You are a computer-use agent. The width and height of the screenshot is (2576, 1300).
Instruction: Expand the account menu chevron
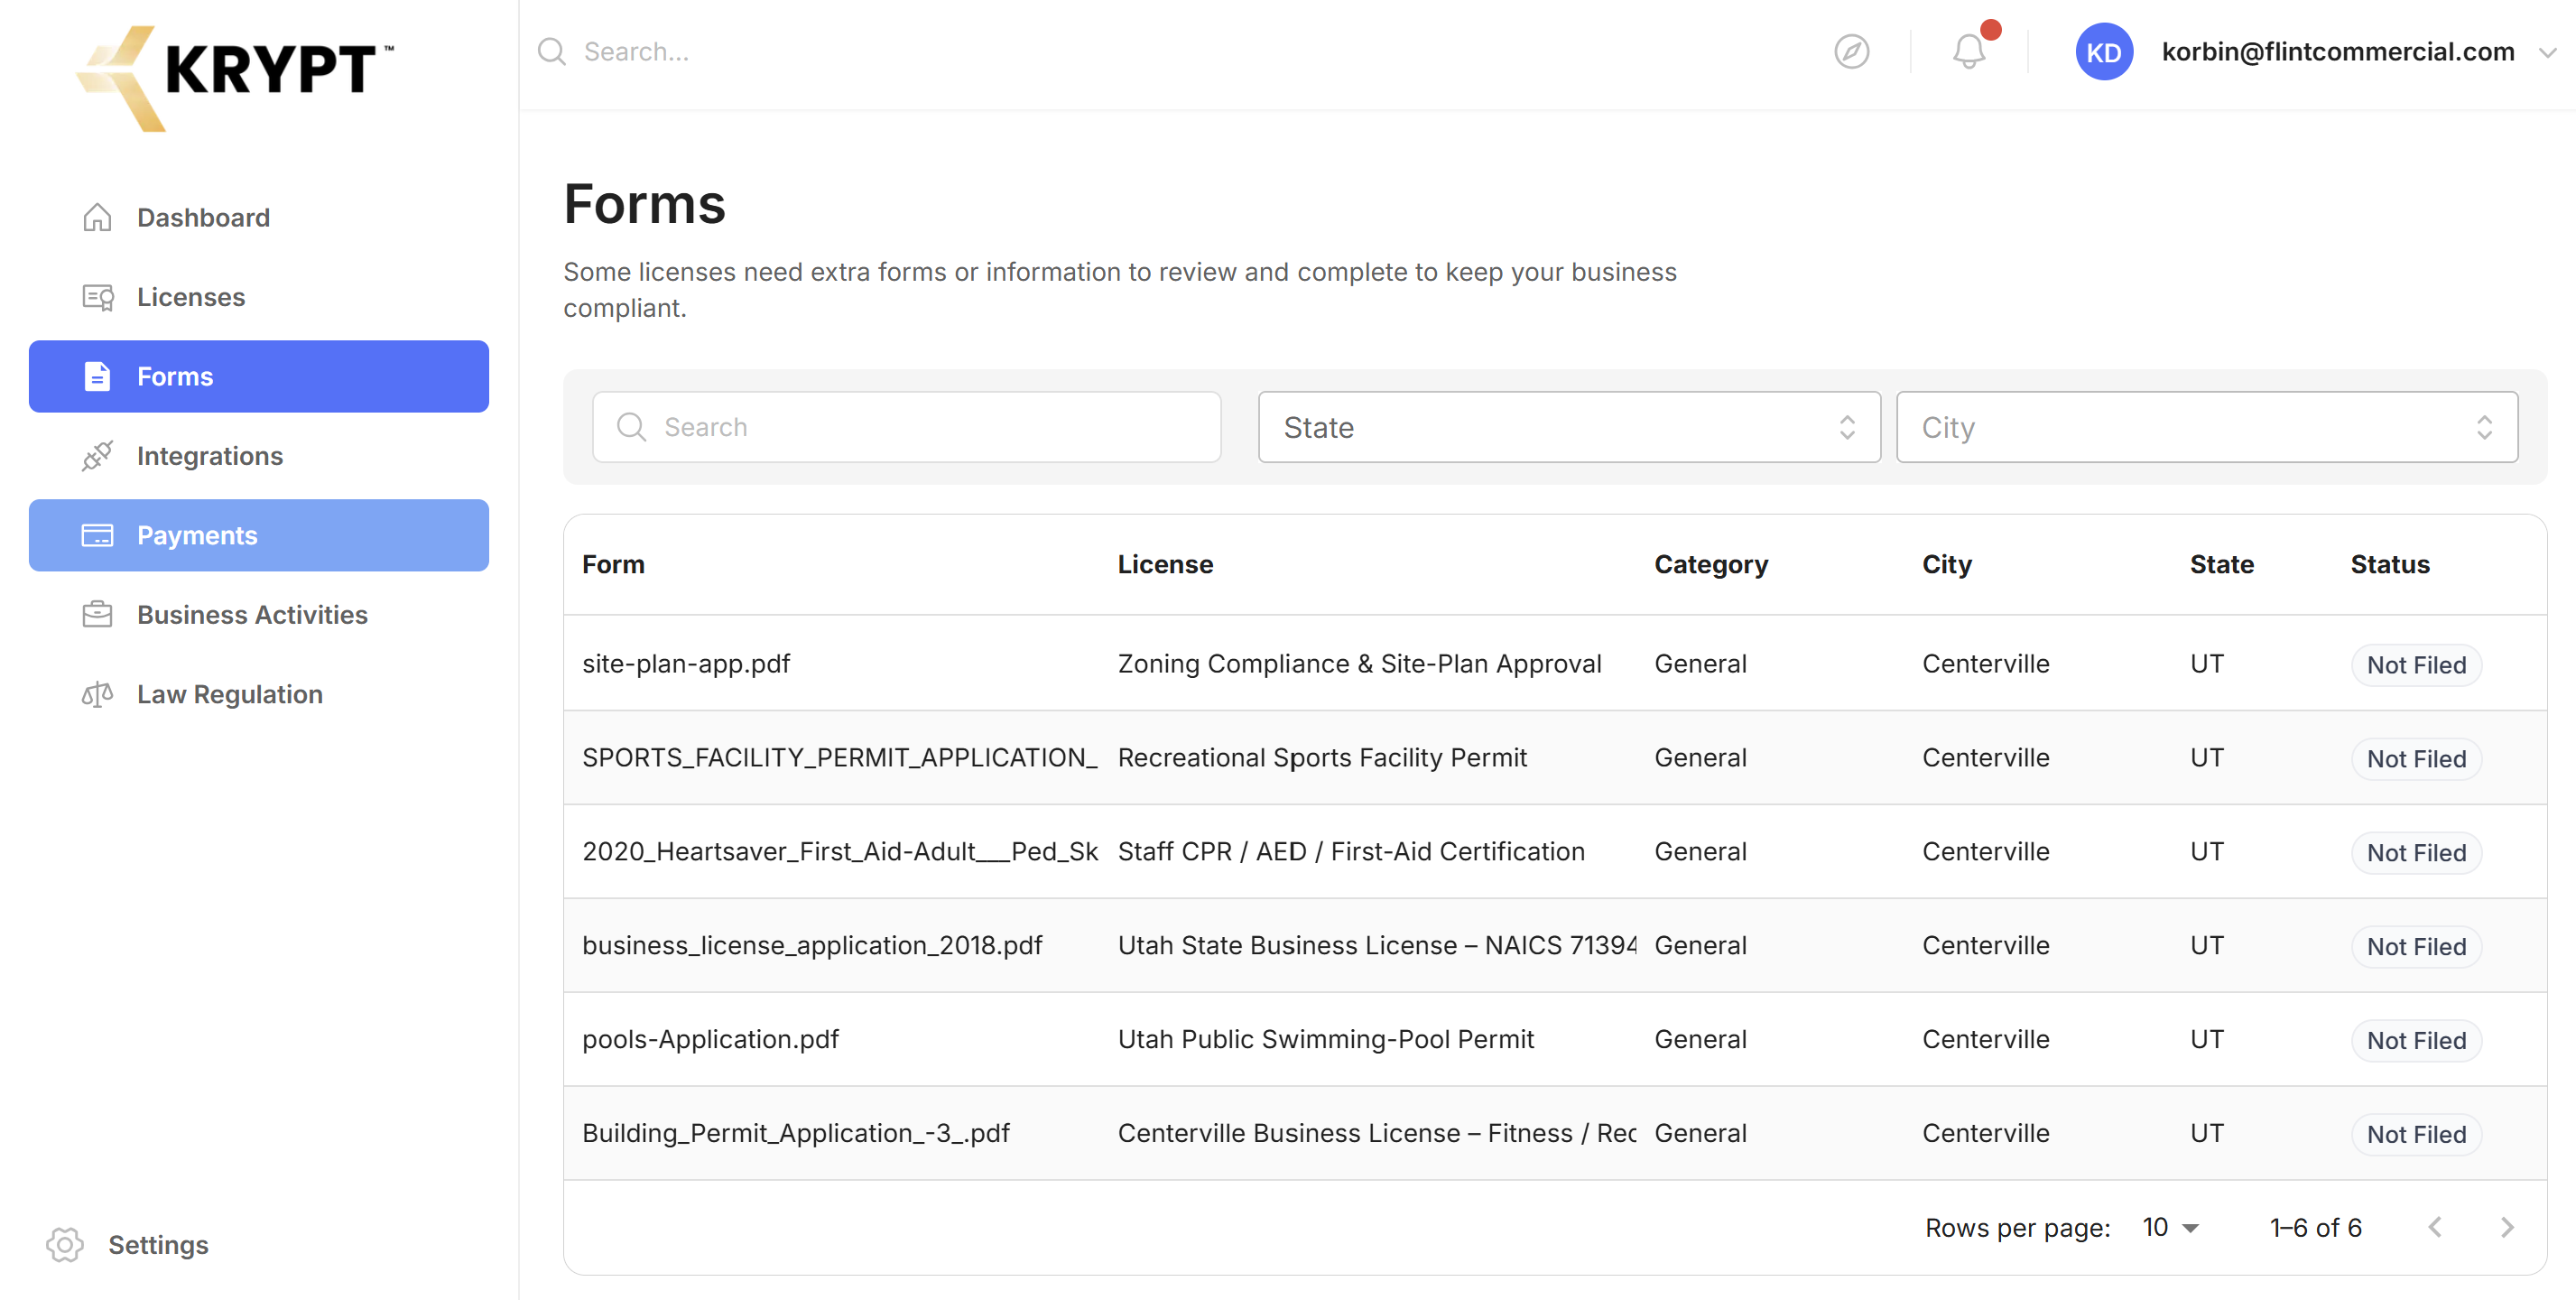click(2547, 53)
